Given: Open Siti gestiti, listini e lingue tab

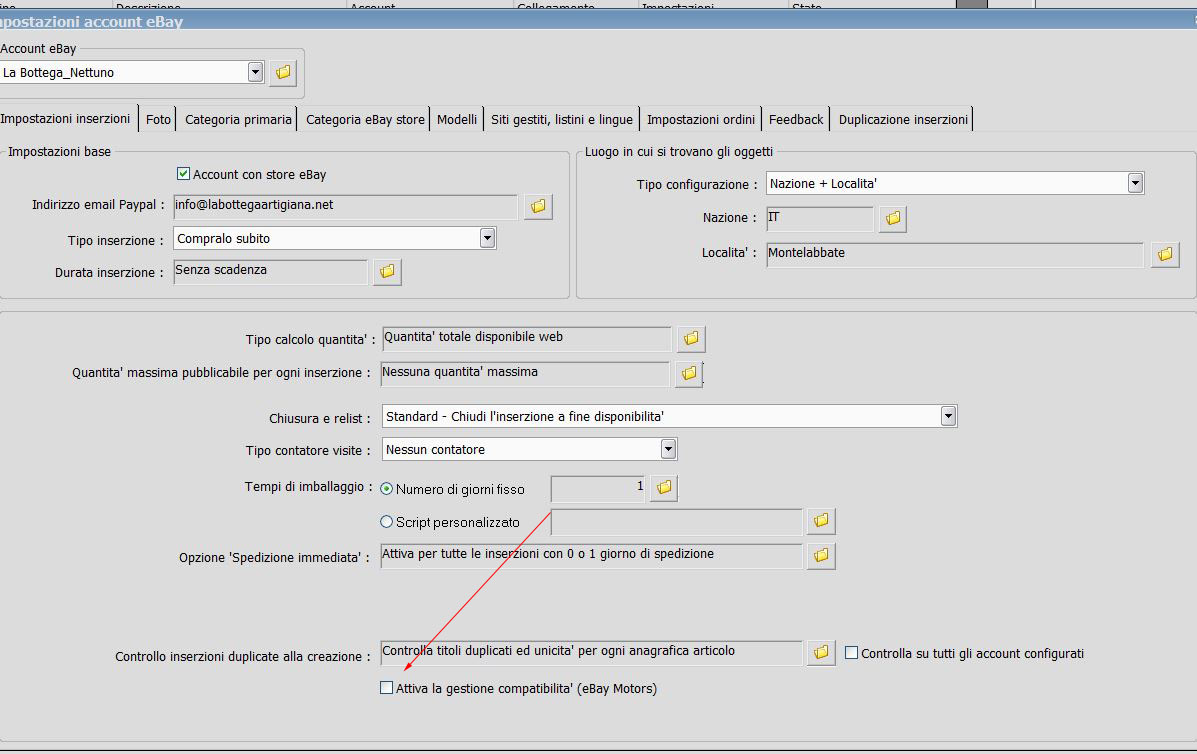Looking at the screenshot, I should [562, 119].
